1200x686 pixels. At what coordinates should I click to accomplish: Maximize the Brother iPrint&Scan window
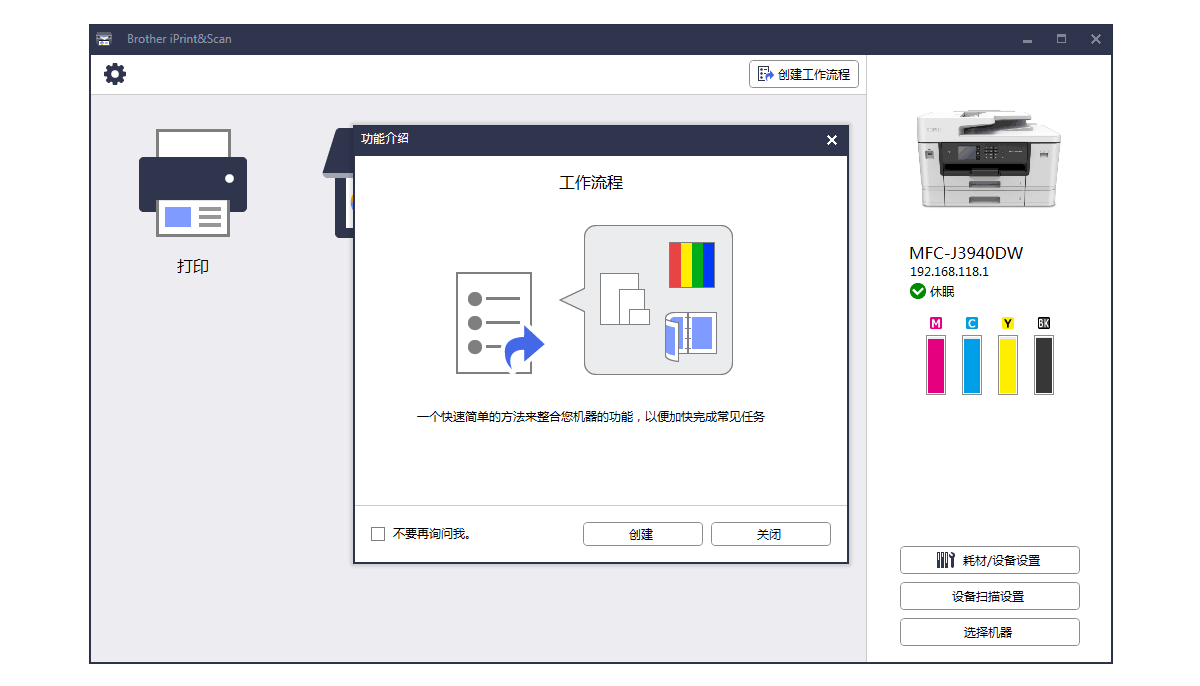1061,39
